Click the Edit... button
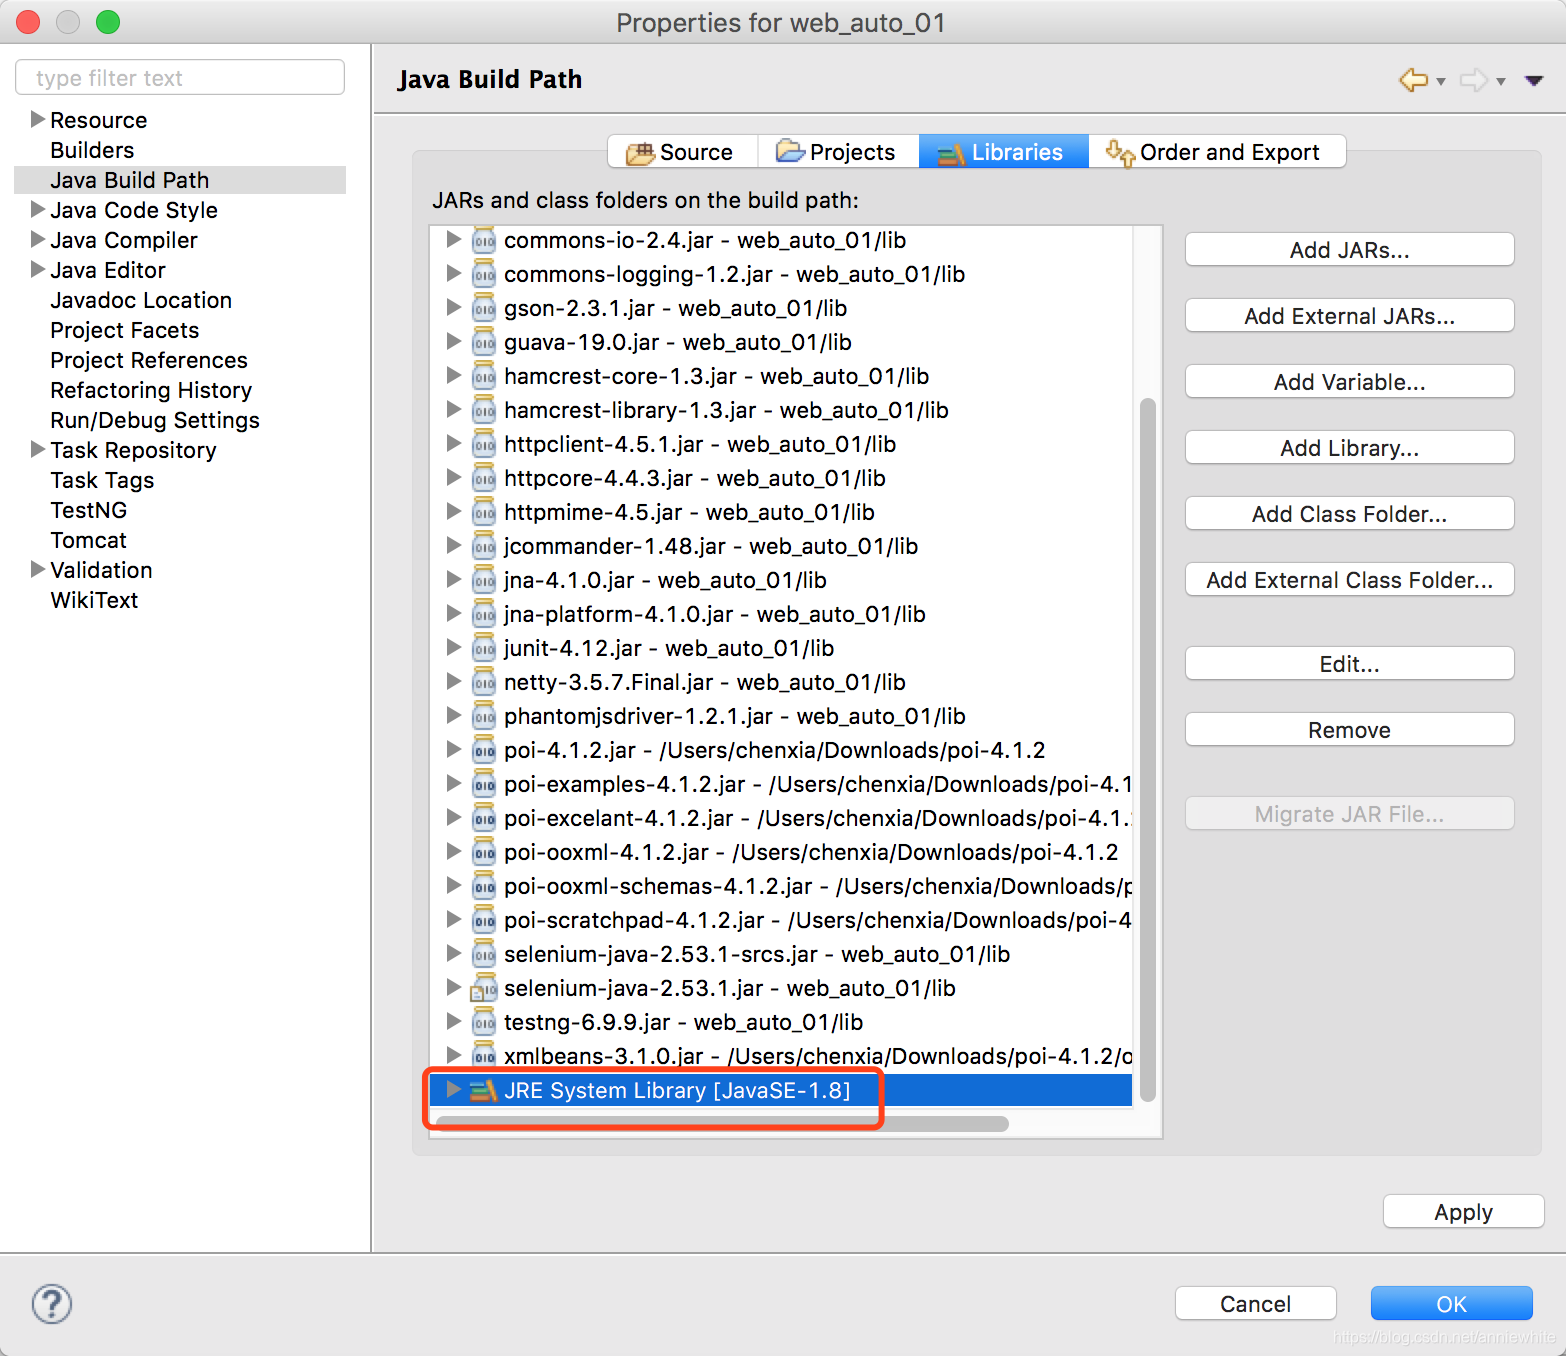 point(1349,664)
